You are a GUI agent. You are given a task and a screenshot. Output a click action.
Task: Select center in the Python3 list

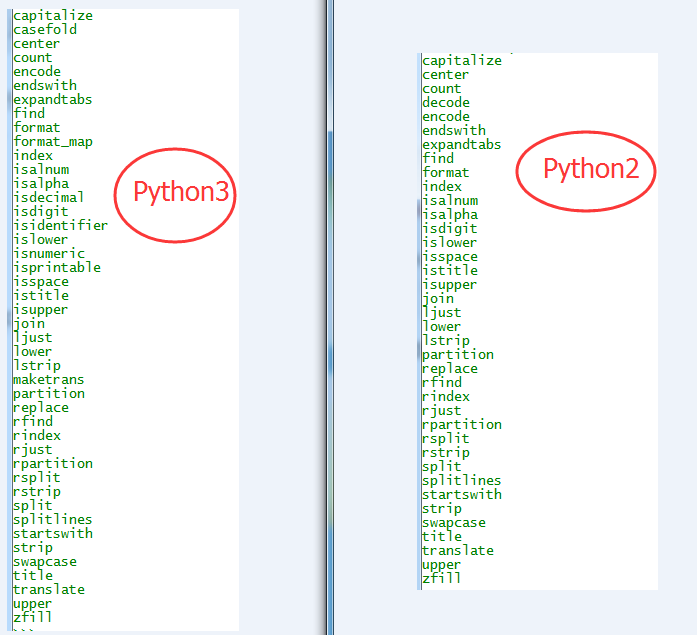click(36, 44)
